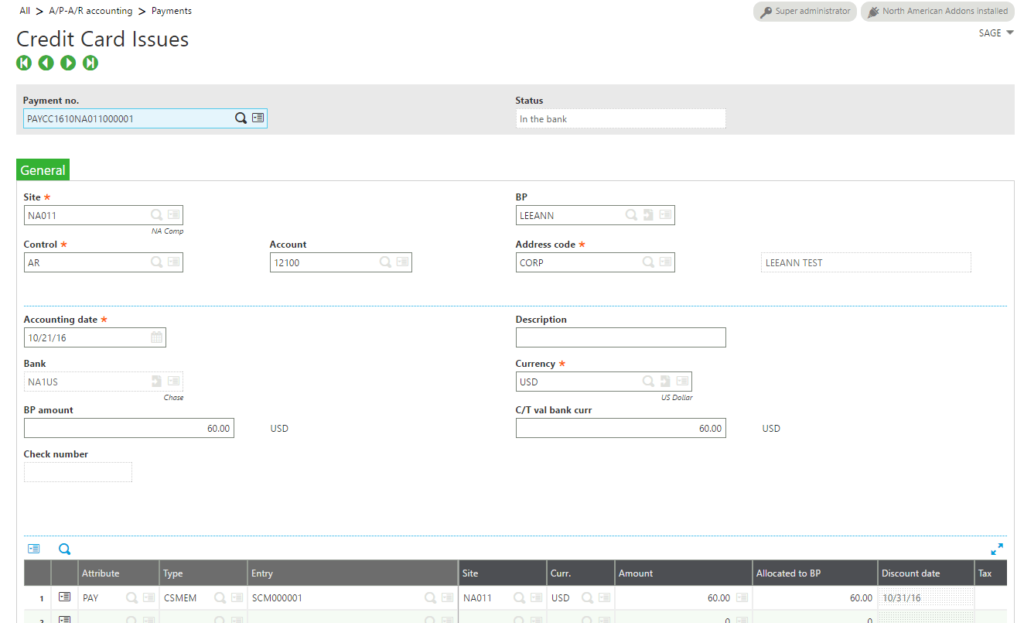The width and height of the screenshot is (1024, 623).
Task: Open the grid card view icon
Action: coord(34,549)
